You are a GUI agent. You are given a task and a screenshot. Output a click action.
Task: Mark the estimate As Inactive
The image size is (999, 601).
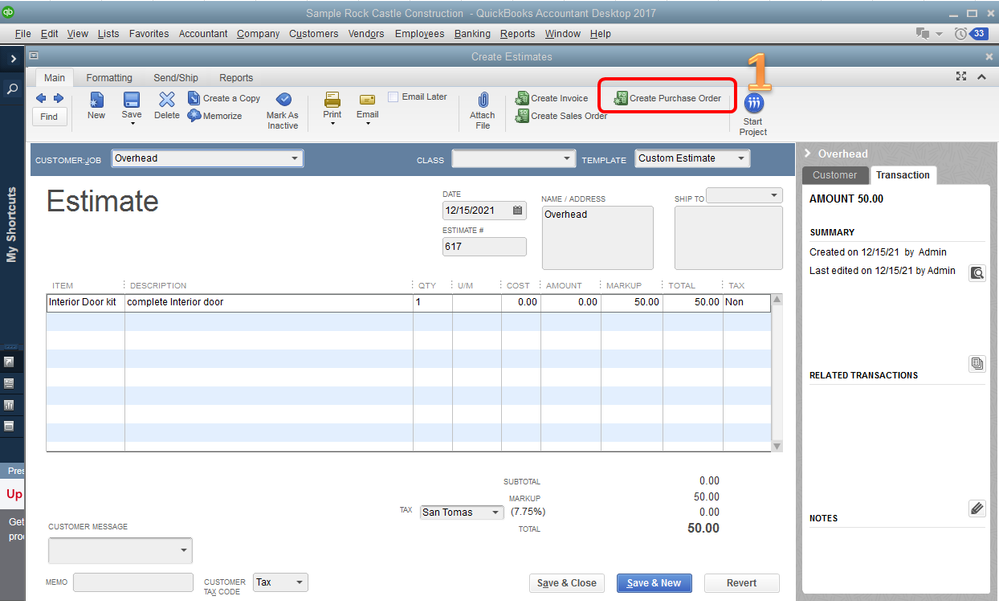pos(282,111)
